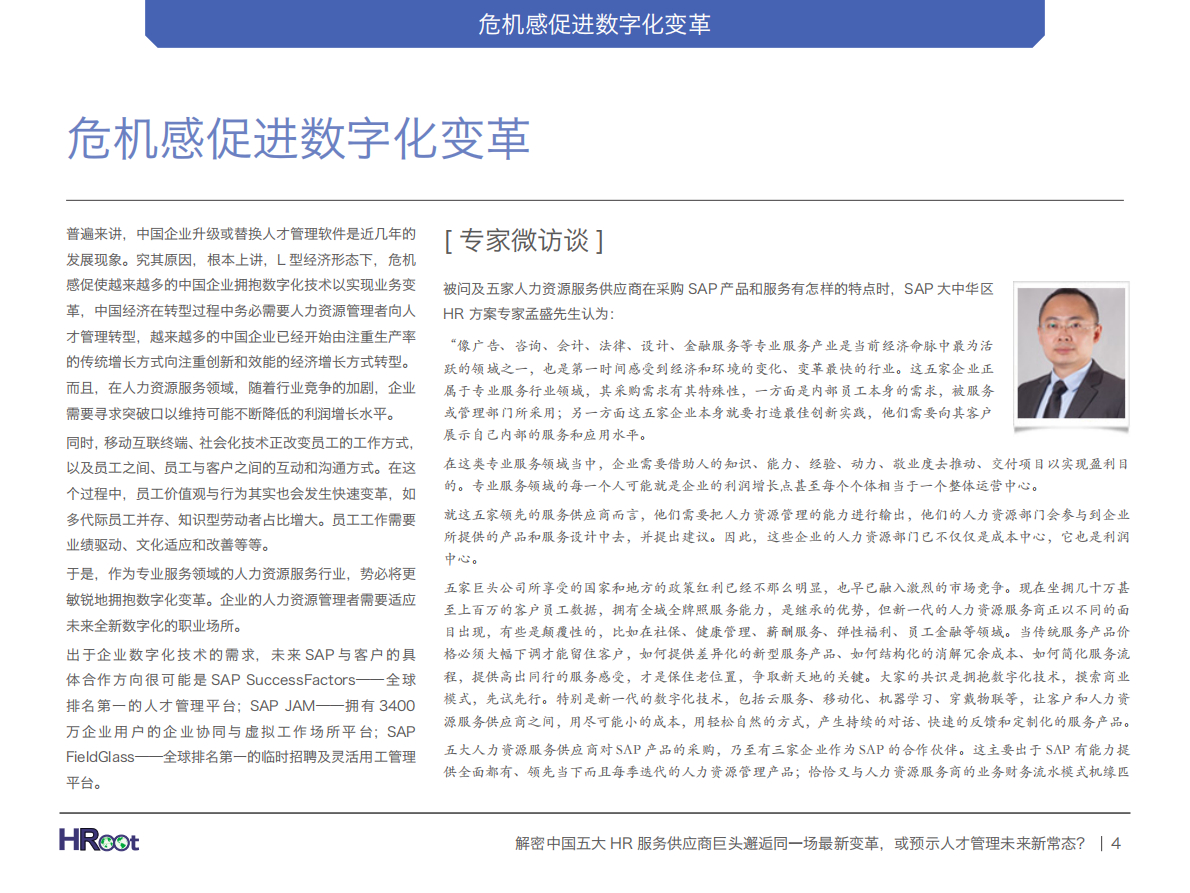Click the header banner 危机感促进数字化变革
This screenshot has width=1190, height=893.
point(595,24)
